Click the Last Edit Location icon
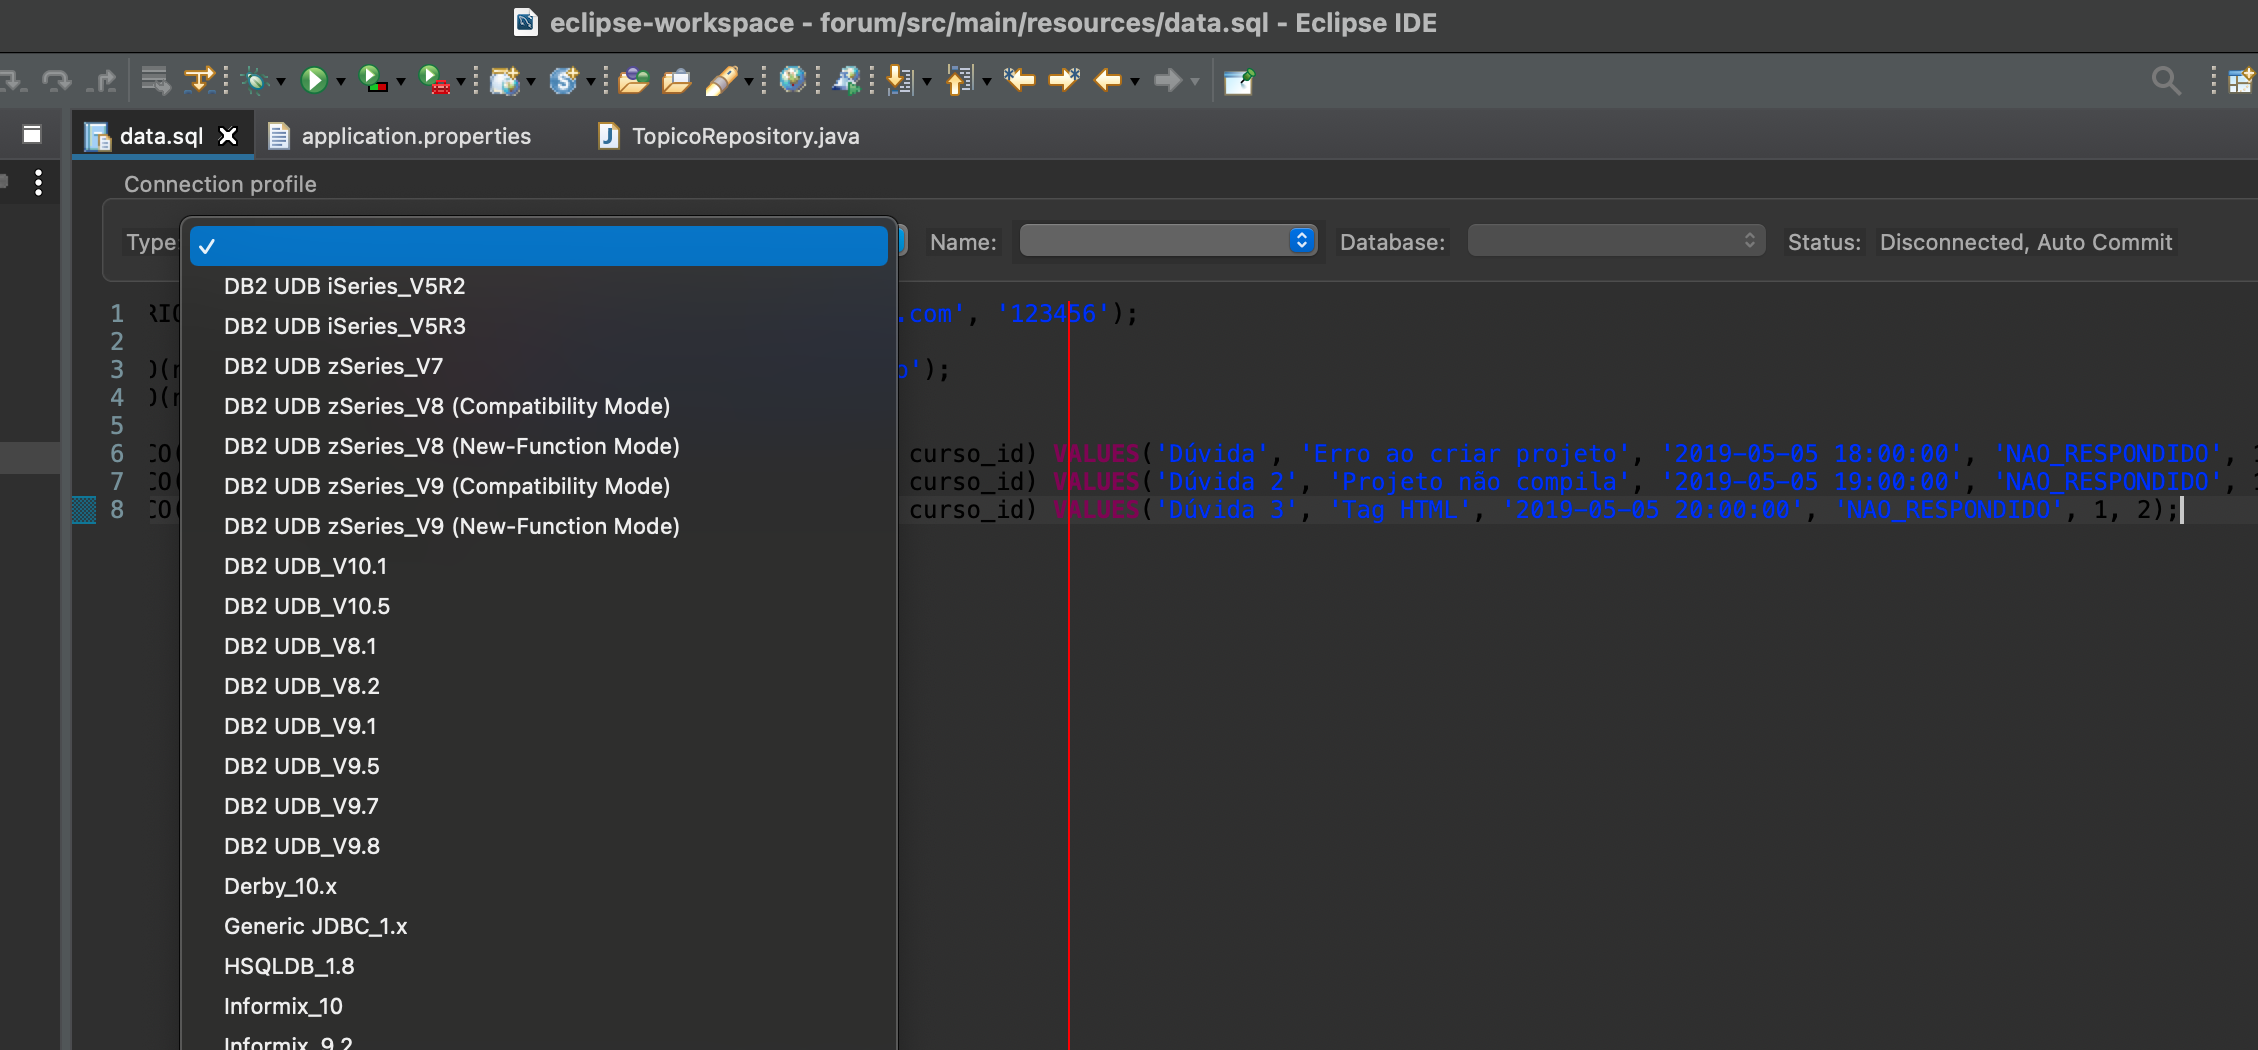 click(x=1019, y=79)
